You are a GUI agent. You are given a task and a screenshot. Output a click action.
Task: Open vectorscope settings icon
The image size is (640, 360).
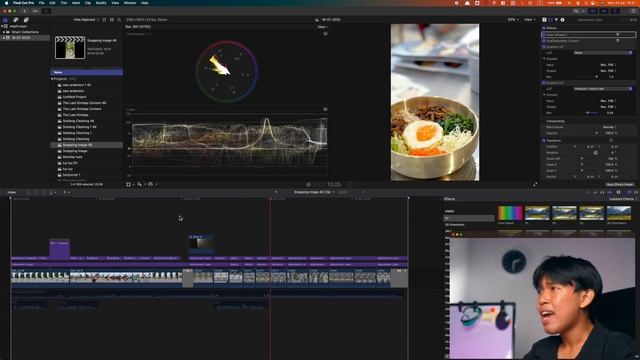325,34
